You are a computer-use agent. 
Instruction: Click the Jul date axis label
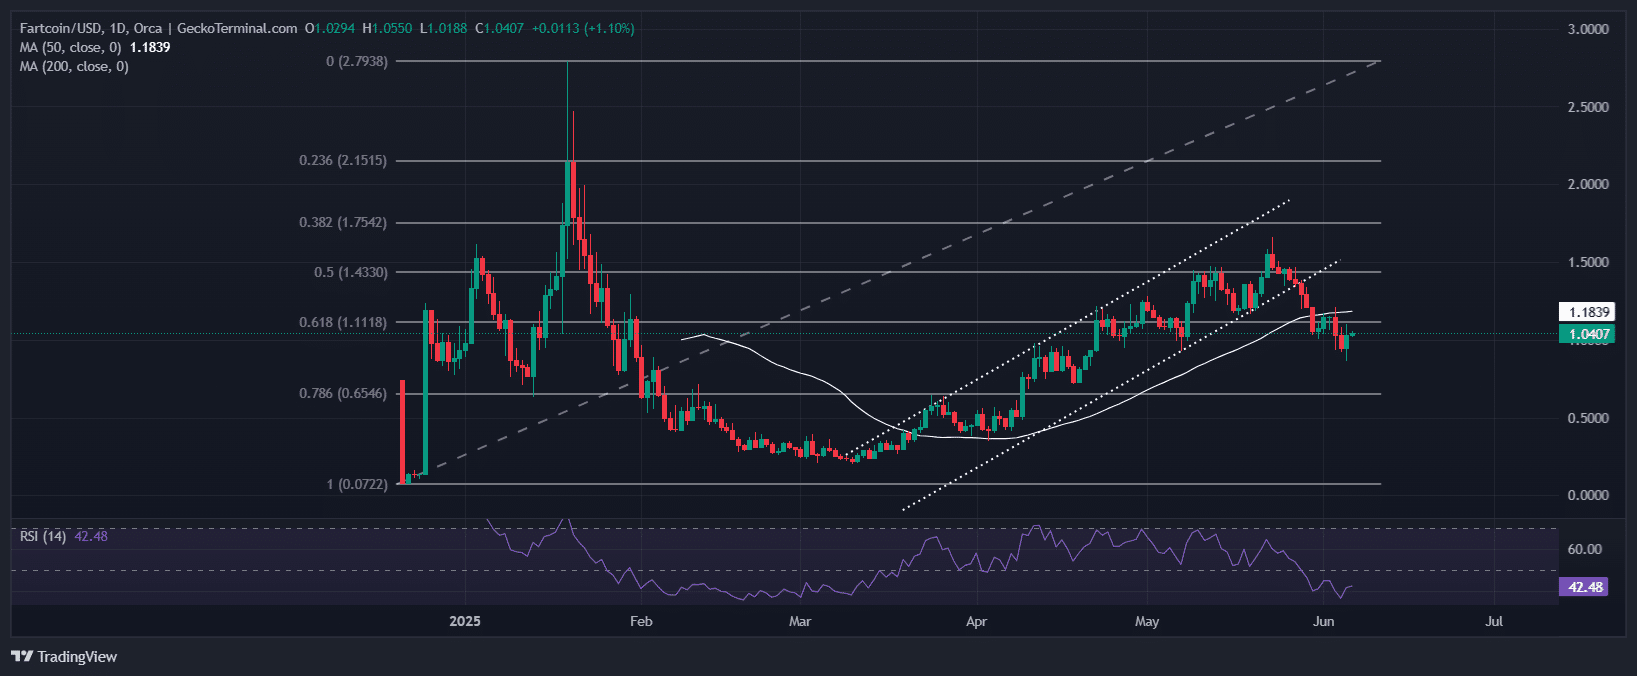coord(1494,621)
